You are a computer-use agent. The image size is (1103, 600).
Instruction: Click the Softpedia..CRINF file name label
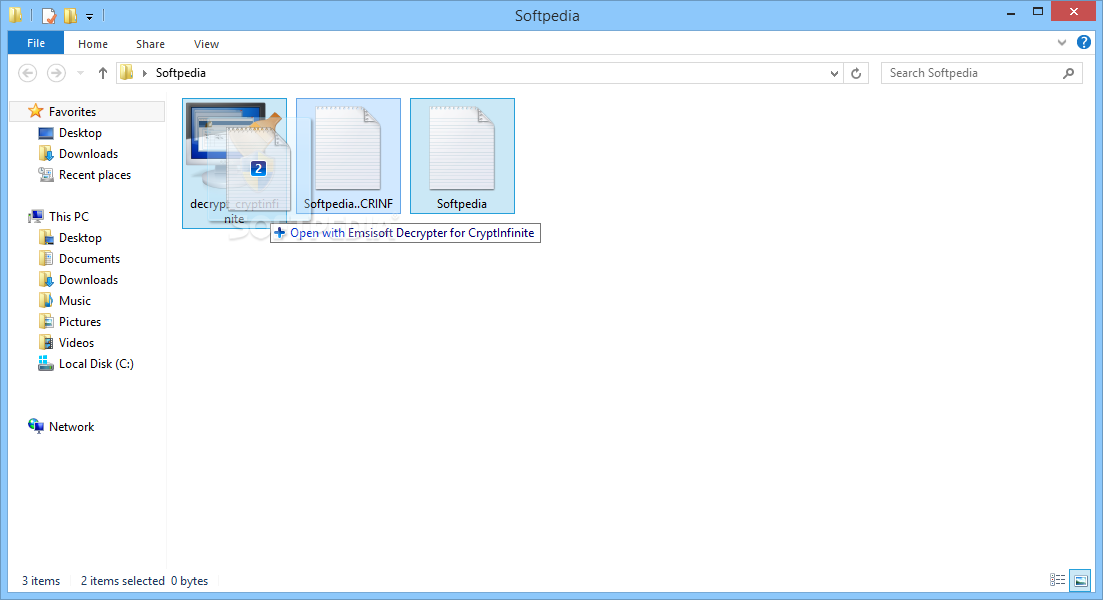click(348, 204)
